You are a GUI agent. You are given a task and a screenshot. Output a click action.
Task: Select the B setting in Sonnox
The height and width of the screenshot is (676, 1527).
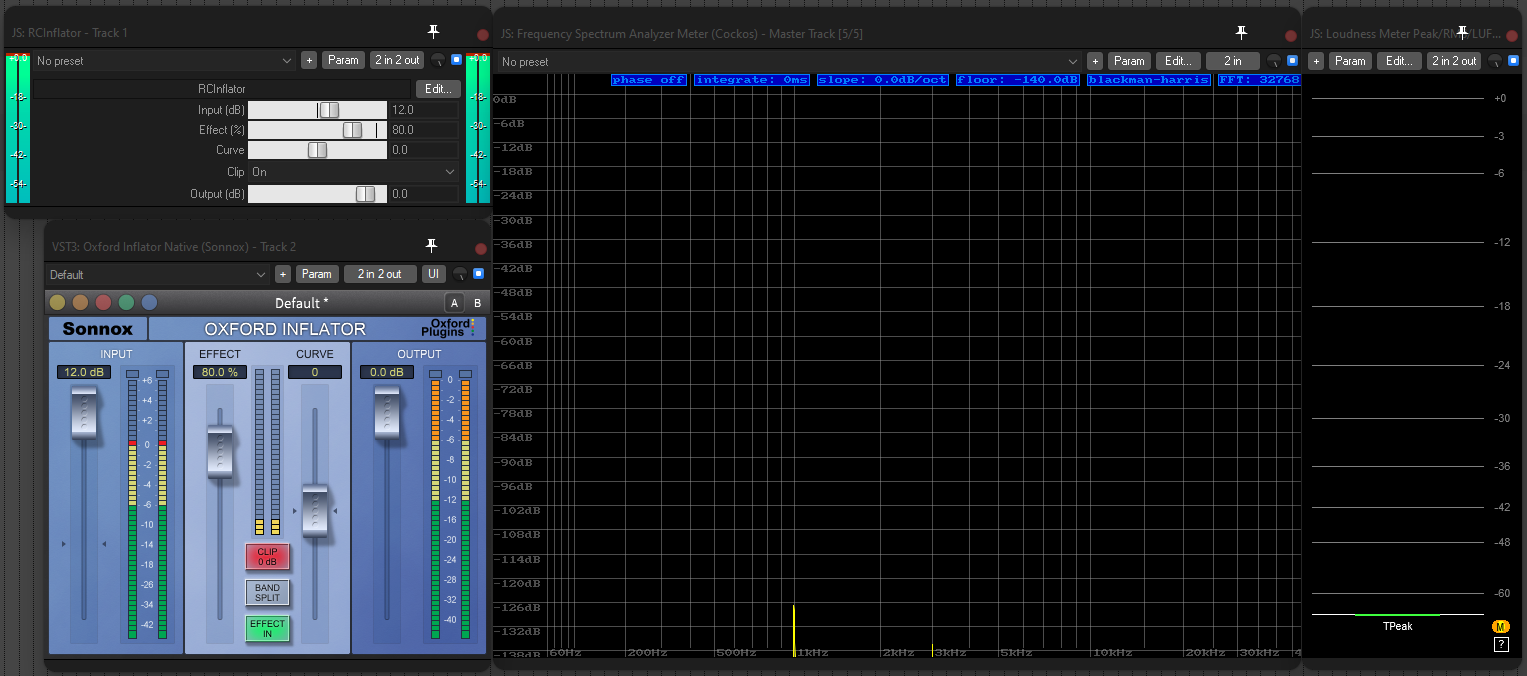point(477,303)
